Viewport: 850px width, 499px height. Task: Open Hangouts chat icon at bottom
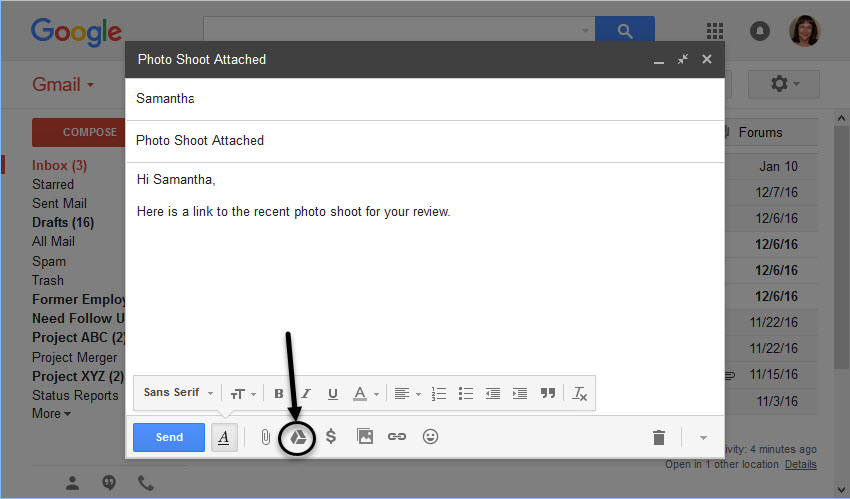(x=109, y=483)
